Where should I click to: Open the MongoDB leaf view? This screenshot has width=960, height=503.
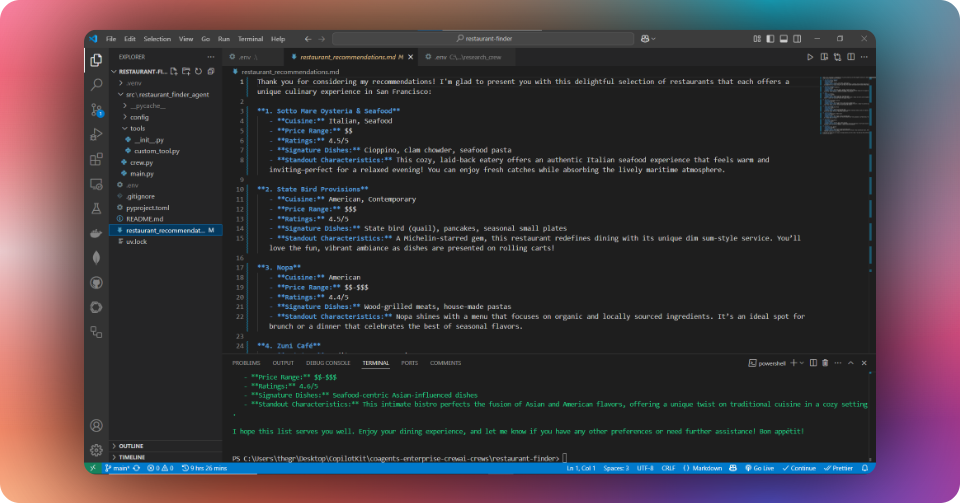(x=96, y=258)
